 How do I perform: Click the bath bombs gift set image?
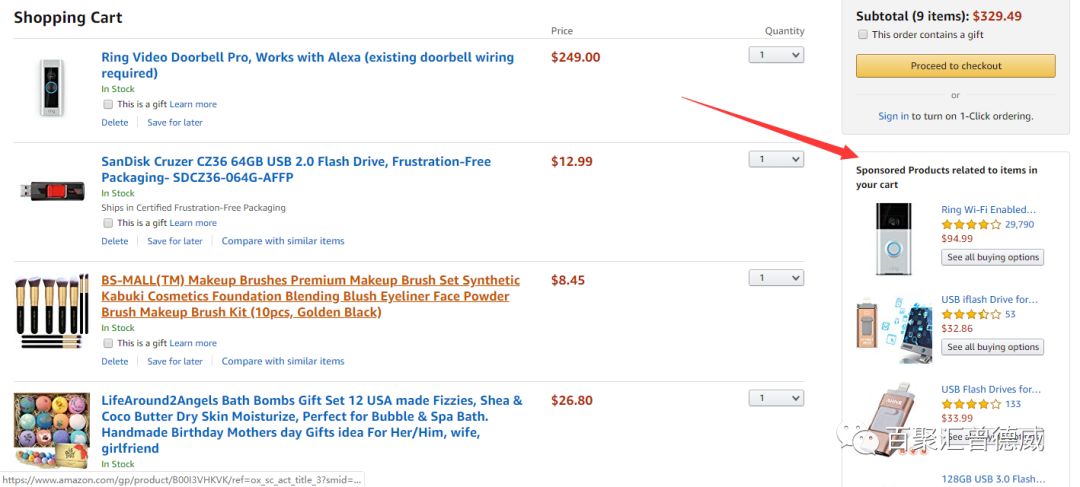point(50,430)
